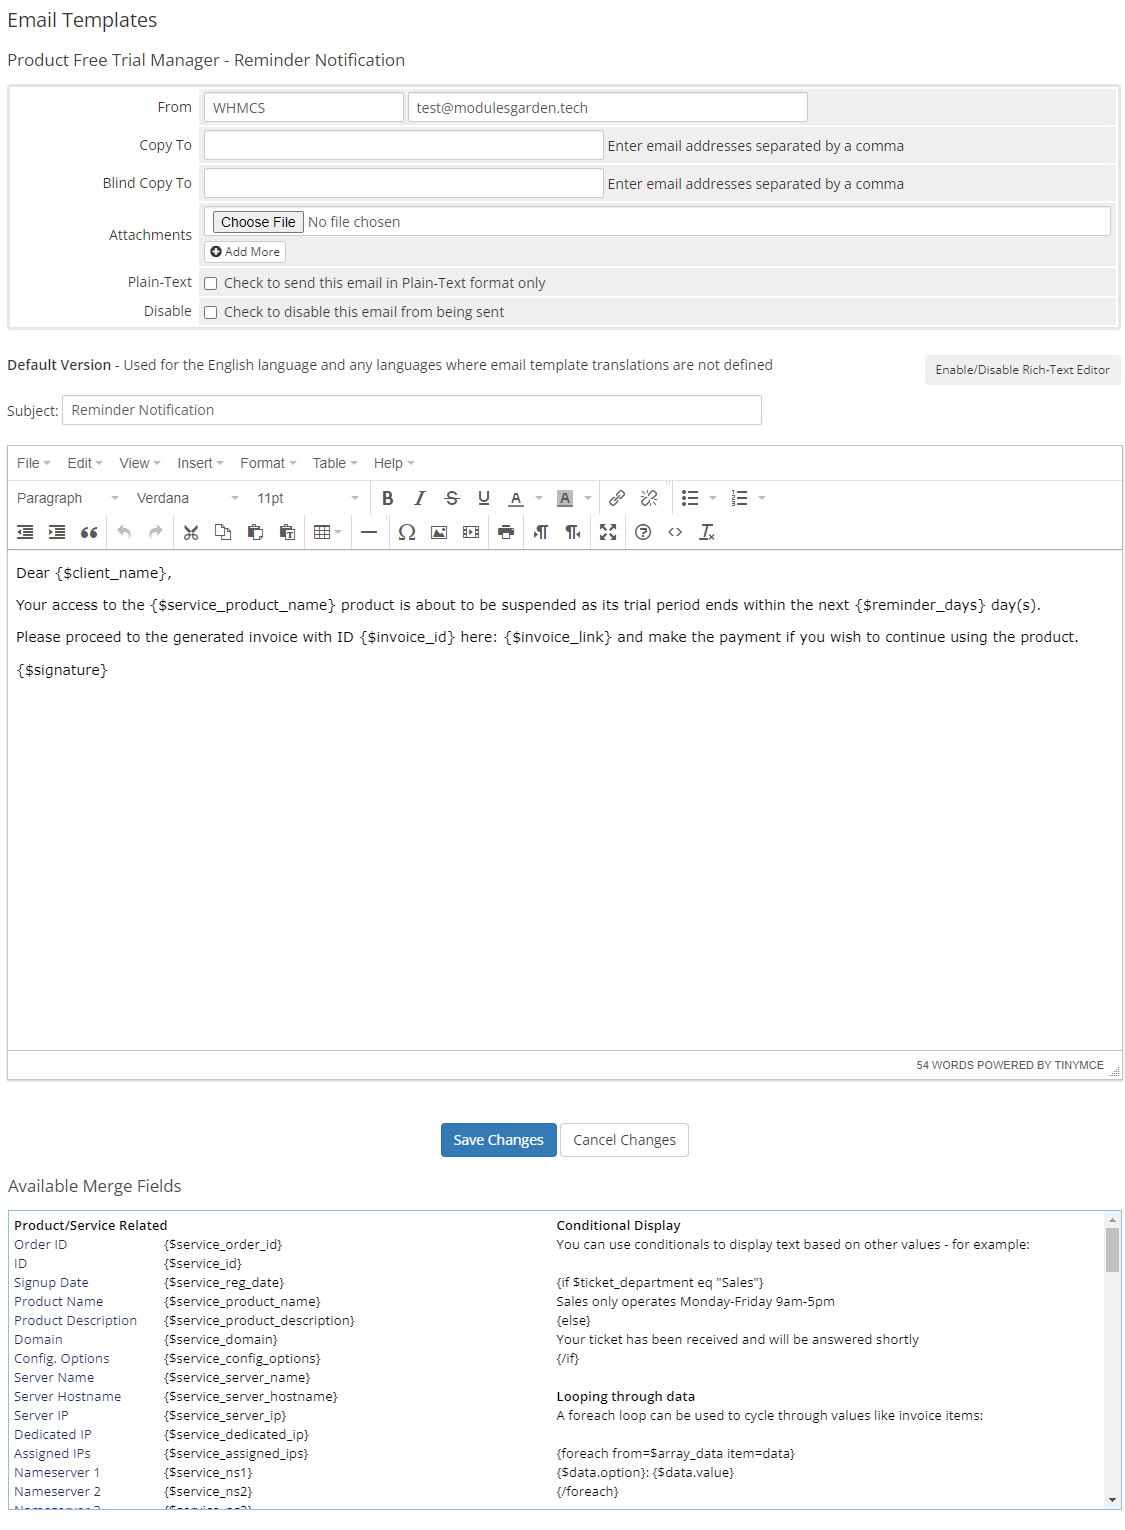This screenshot has width=1125, height=1530.
Task: Enable Plain-Text format only checkbox
Action: pyautogui.click(x=211, y=283)
